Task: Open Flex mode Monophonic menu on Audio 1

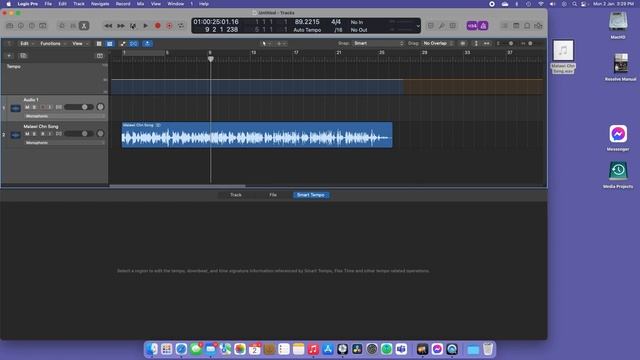Action: 64,116
